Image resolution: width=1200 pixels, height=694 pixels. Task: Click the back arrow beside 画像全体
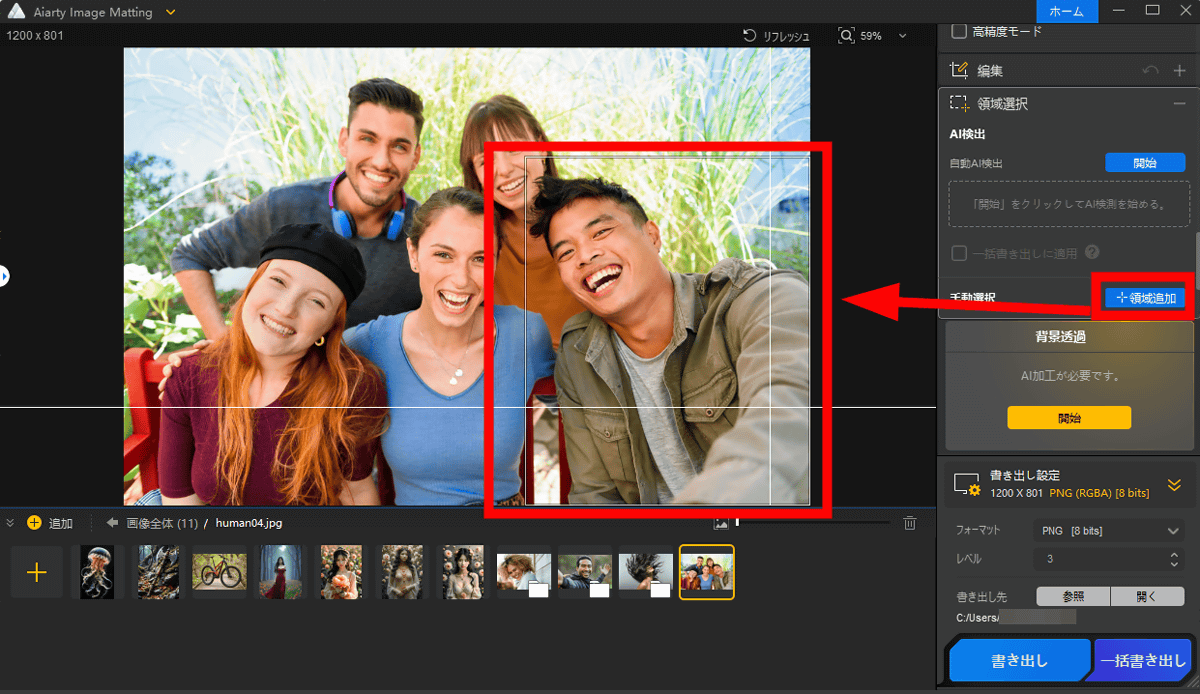click(112, 523)
